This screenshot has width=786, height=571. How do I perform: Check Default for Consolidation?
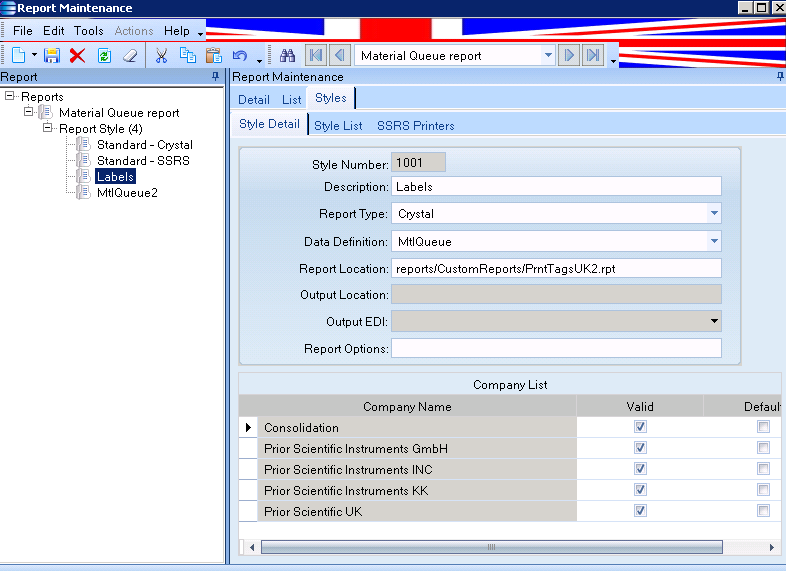tap(763, 427)
